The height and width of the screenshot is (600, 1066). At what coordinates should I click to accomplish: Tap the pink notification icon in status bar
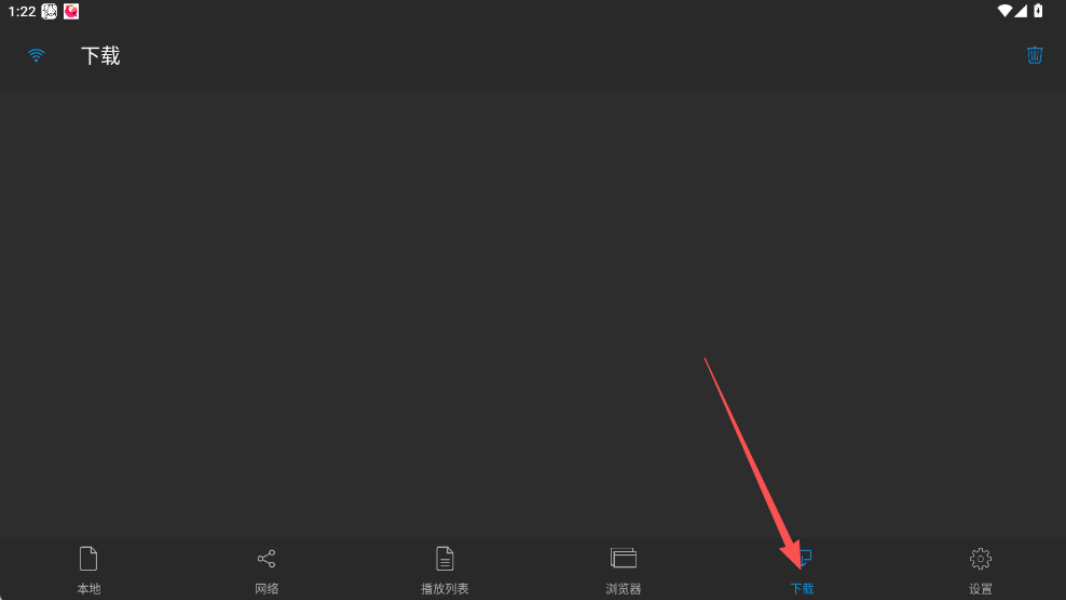tap(71, 12)
